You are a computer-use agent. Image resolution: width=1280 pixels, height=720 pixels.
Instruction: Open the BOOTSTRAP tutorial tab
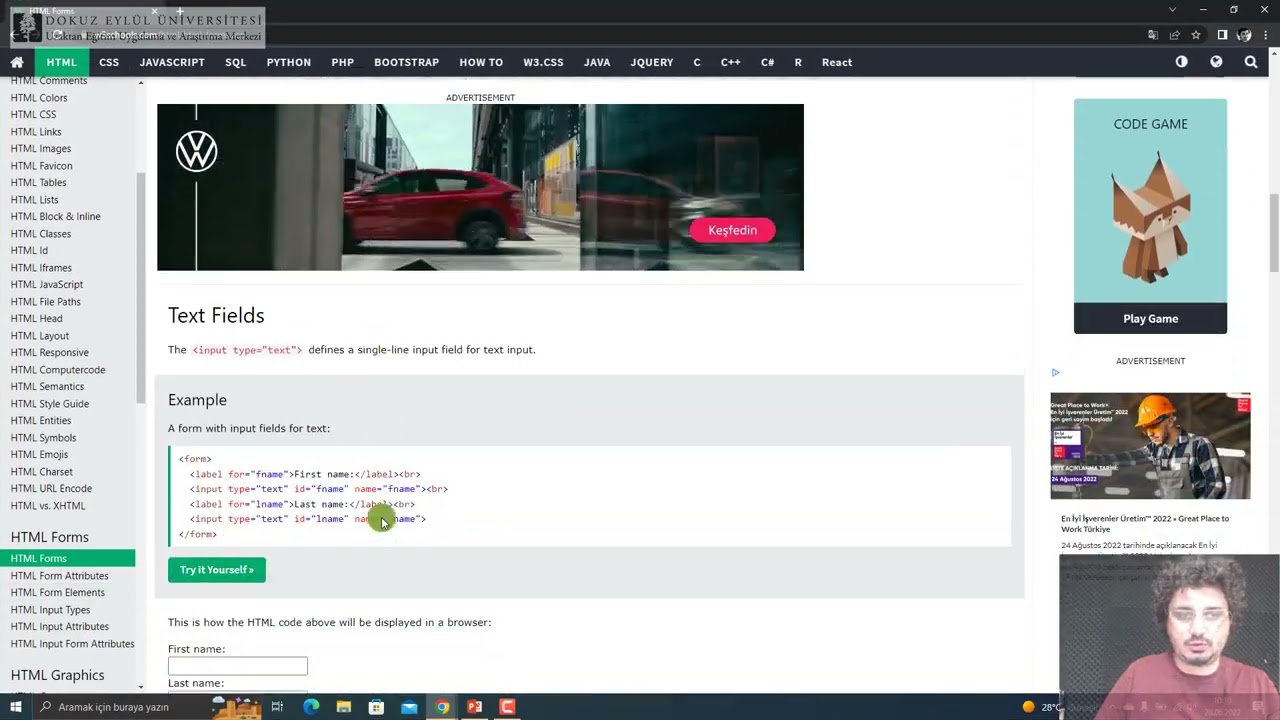406,62
